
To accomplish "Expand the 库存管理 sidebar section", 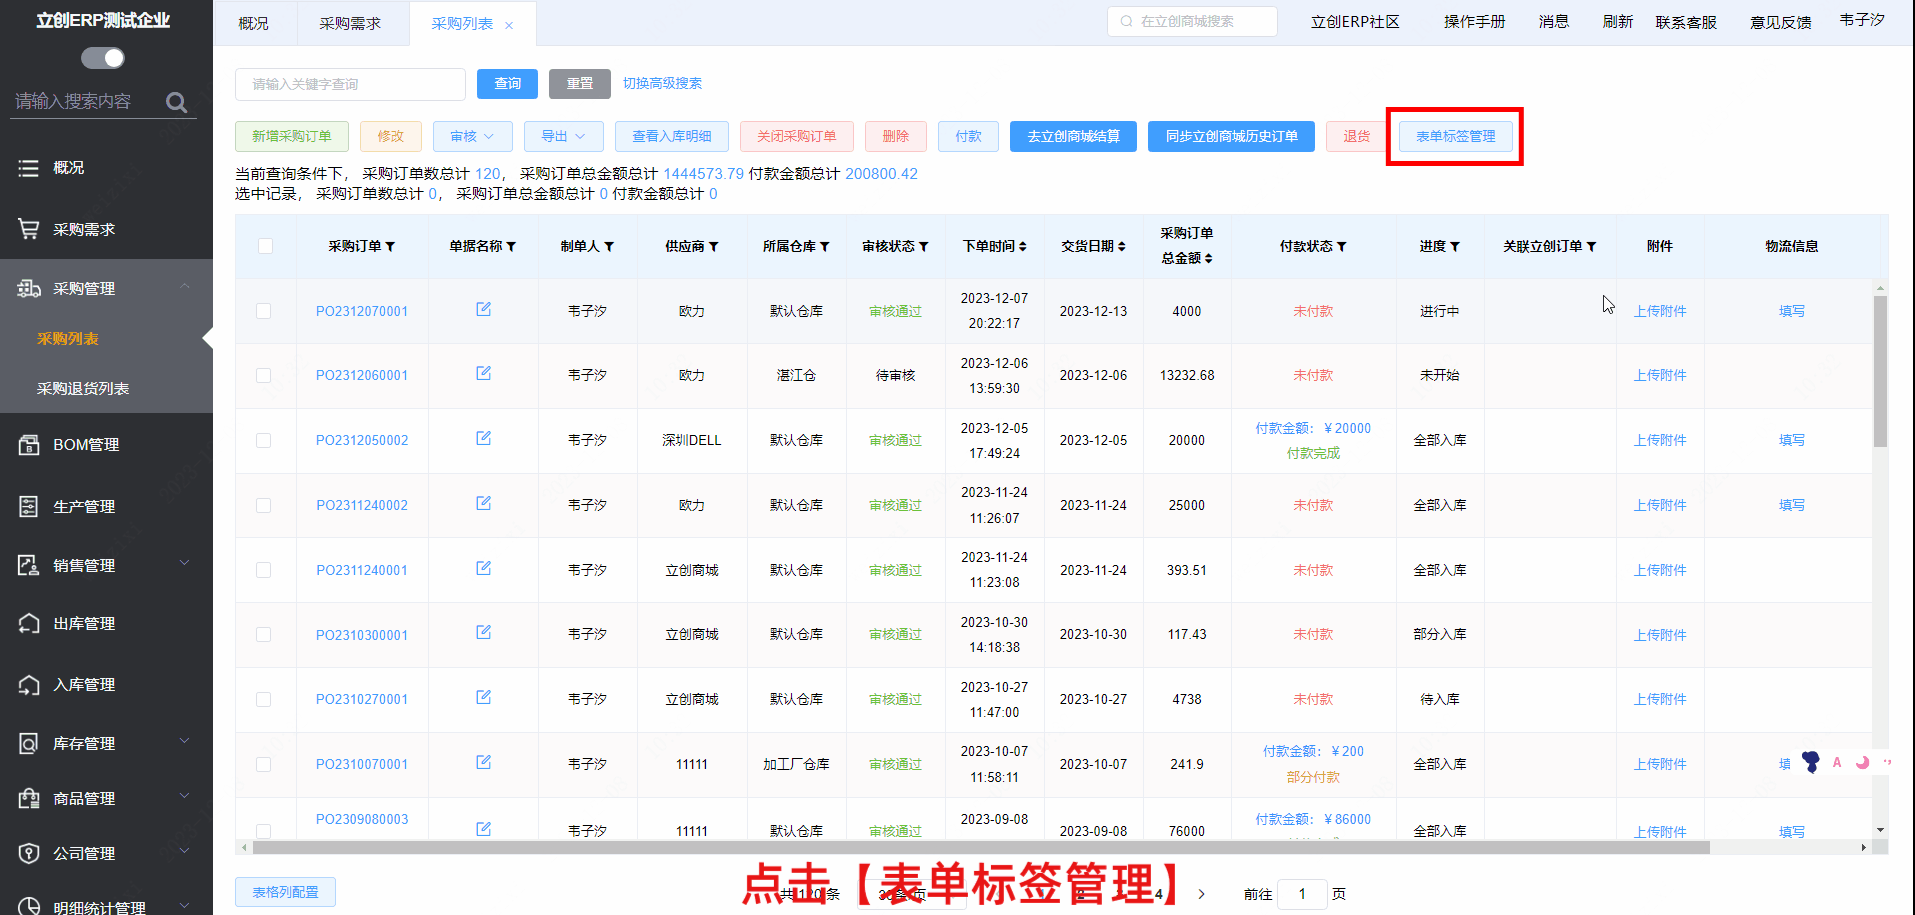I will click(x=185, y=742).
